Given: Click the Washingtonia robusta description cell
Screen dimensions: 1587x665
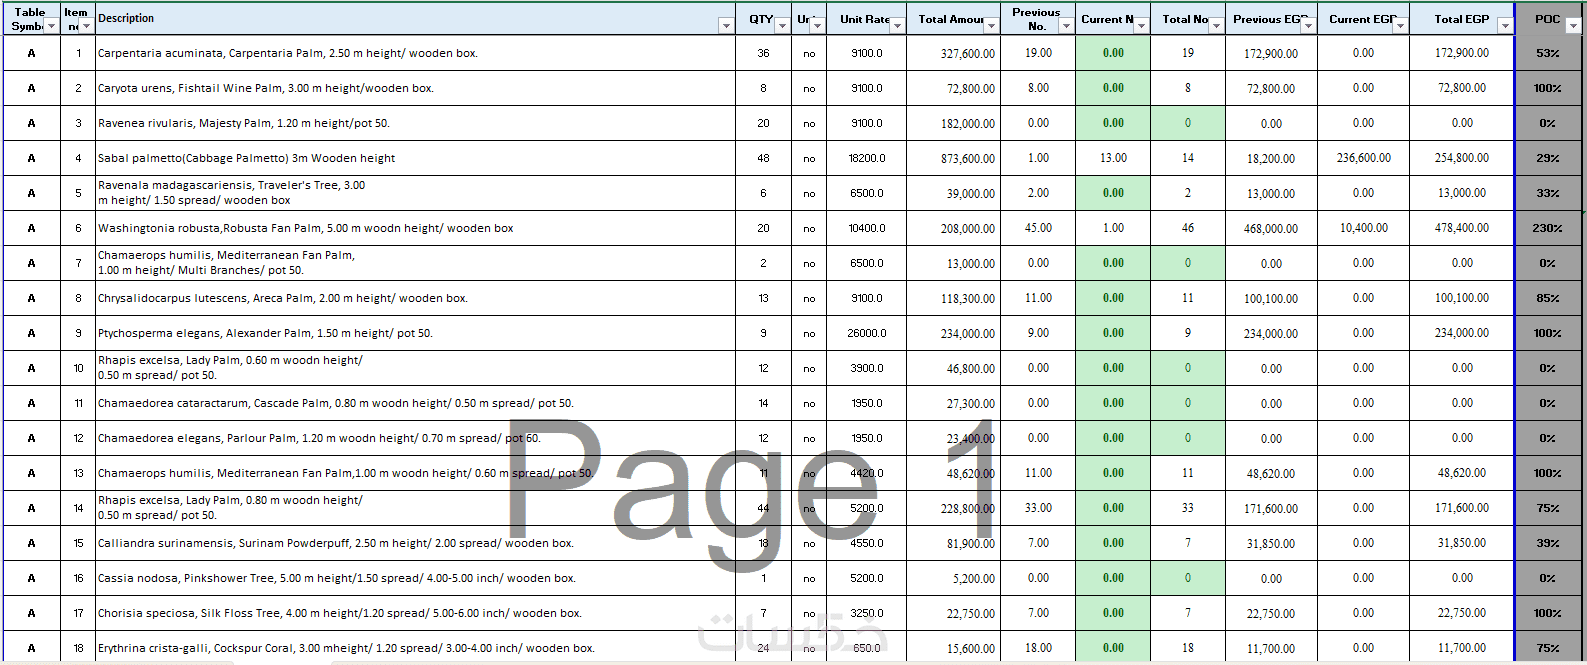Looking at the screenshot, I should (415, 228).
